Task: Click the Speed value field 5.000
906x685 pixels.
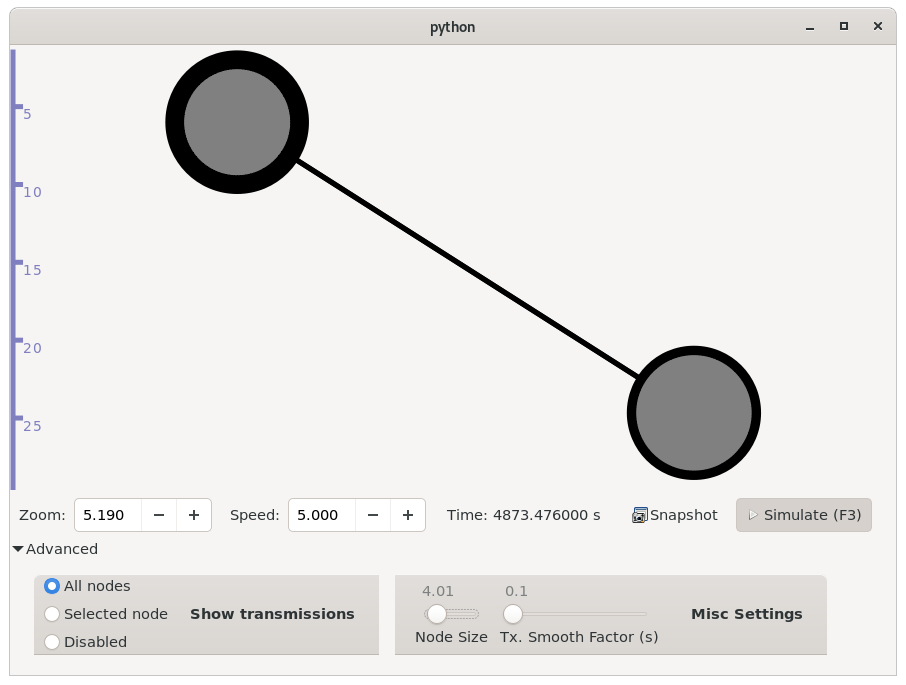Action: tap(322, 515)
